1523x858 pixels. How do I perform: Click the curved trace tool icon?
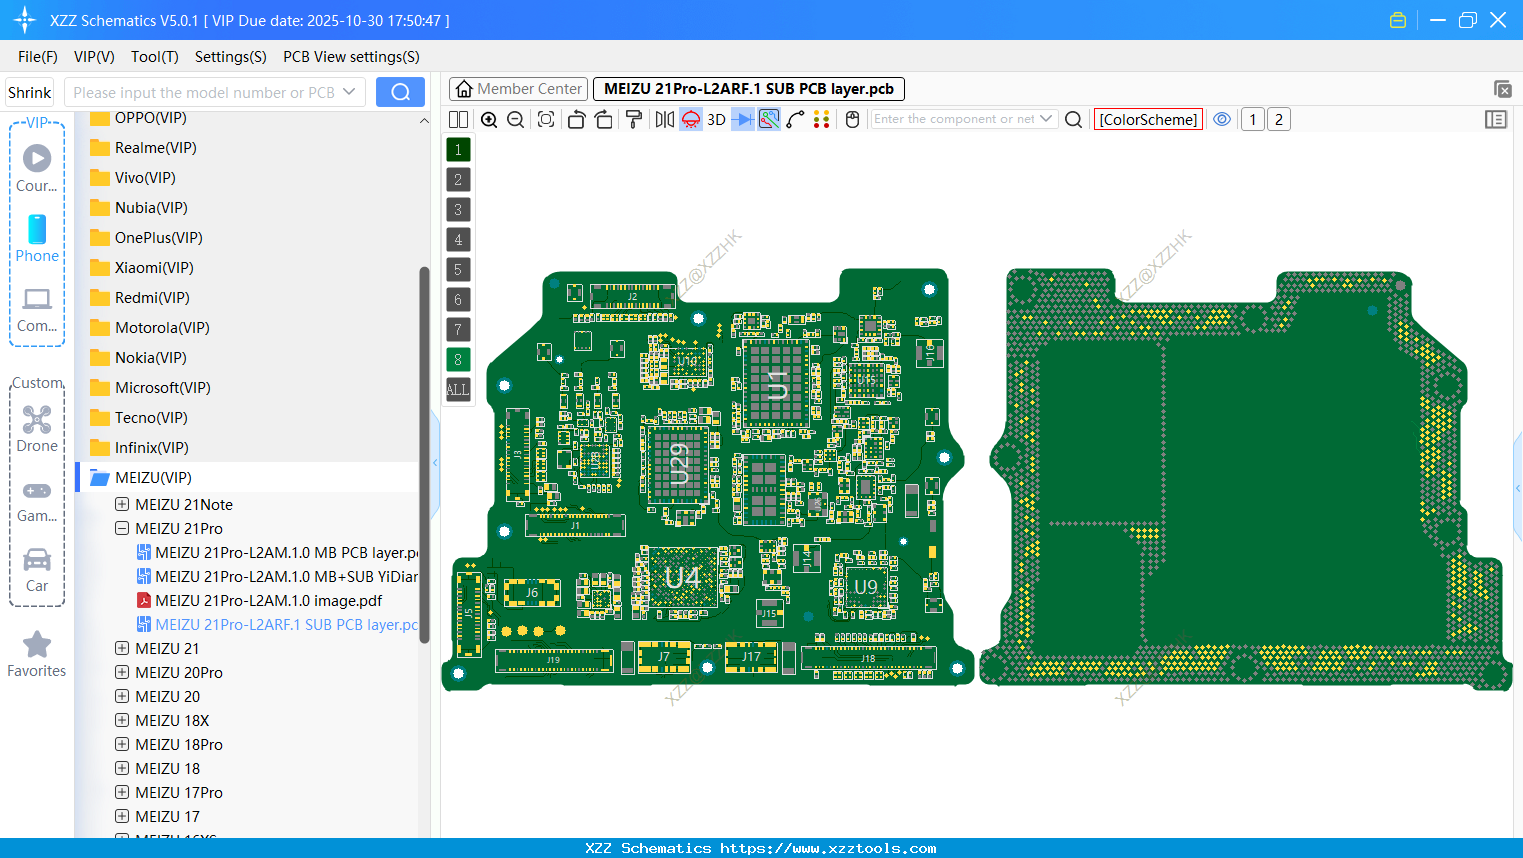[x=795, y=119]
